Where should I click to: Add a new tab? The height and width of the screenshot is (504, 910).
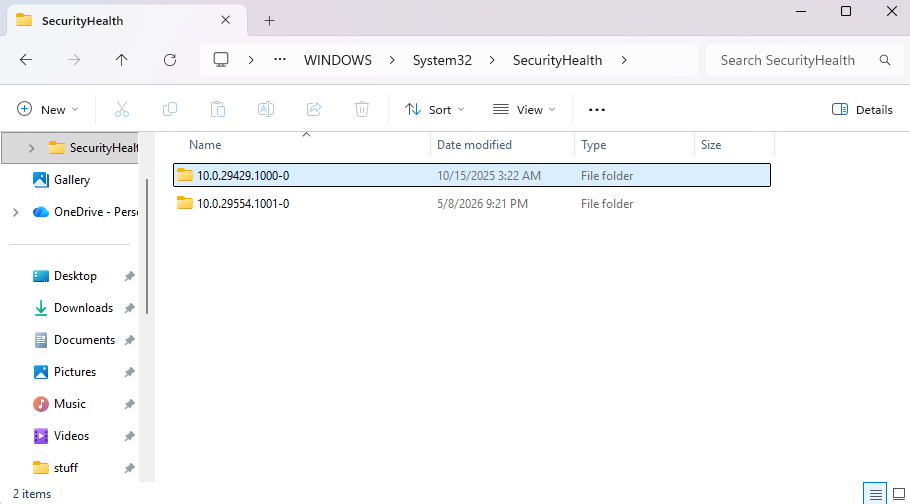[x=269, y=20]
